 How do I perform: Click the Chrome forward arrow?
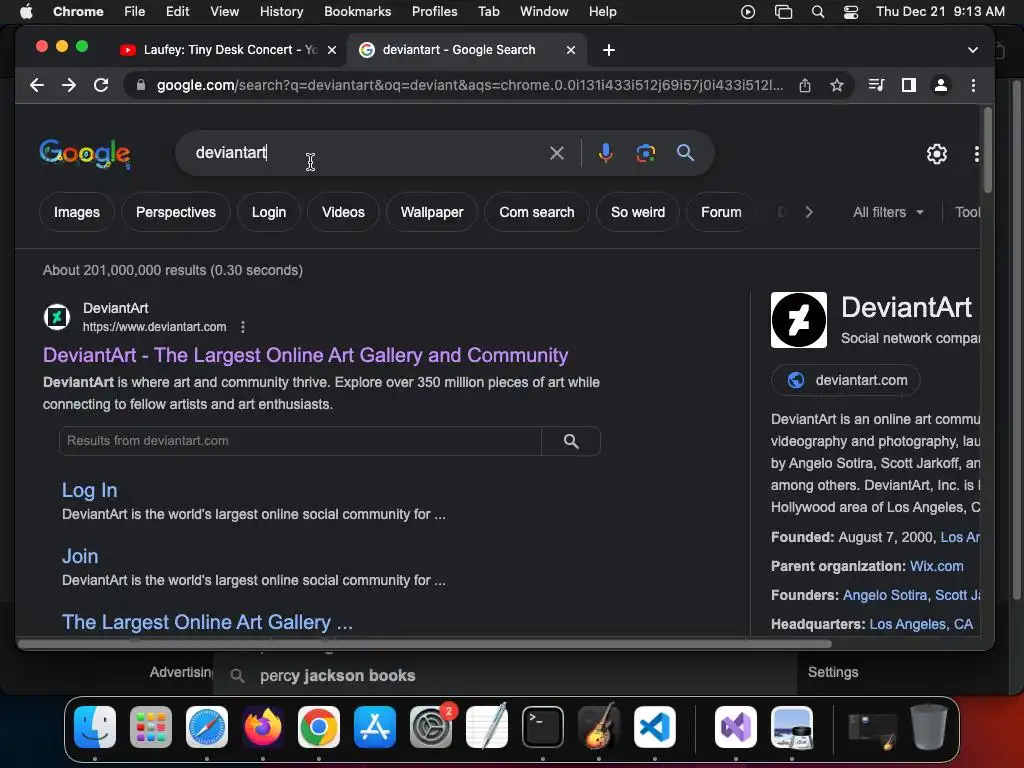click(x=69, y=85)
